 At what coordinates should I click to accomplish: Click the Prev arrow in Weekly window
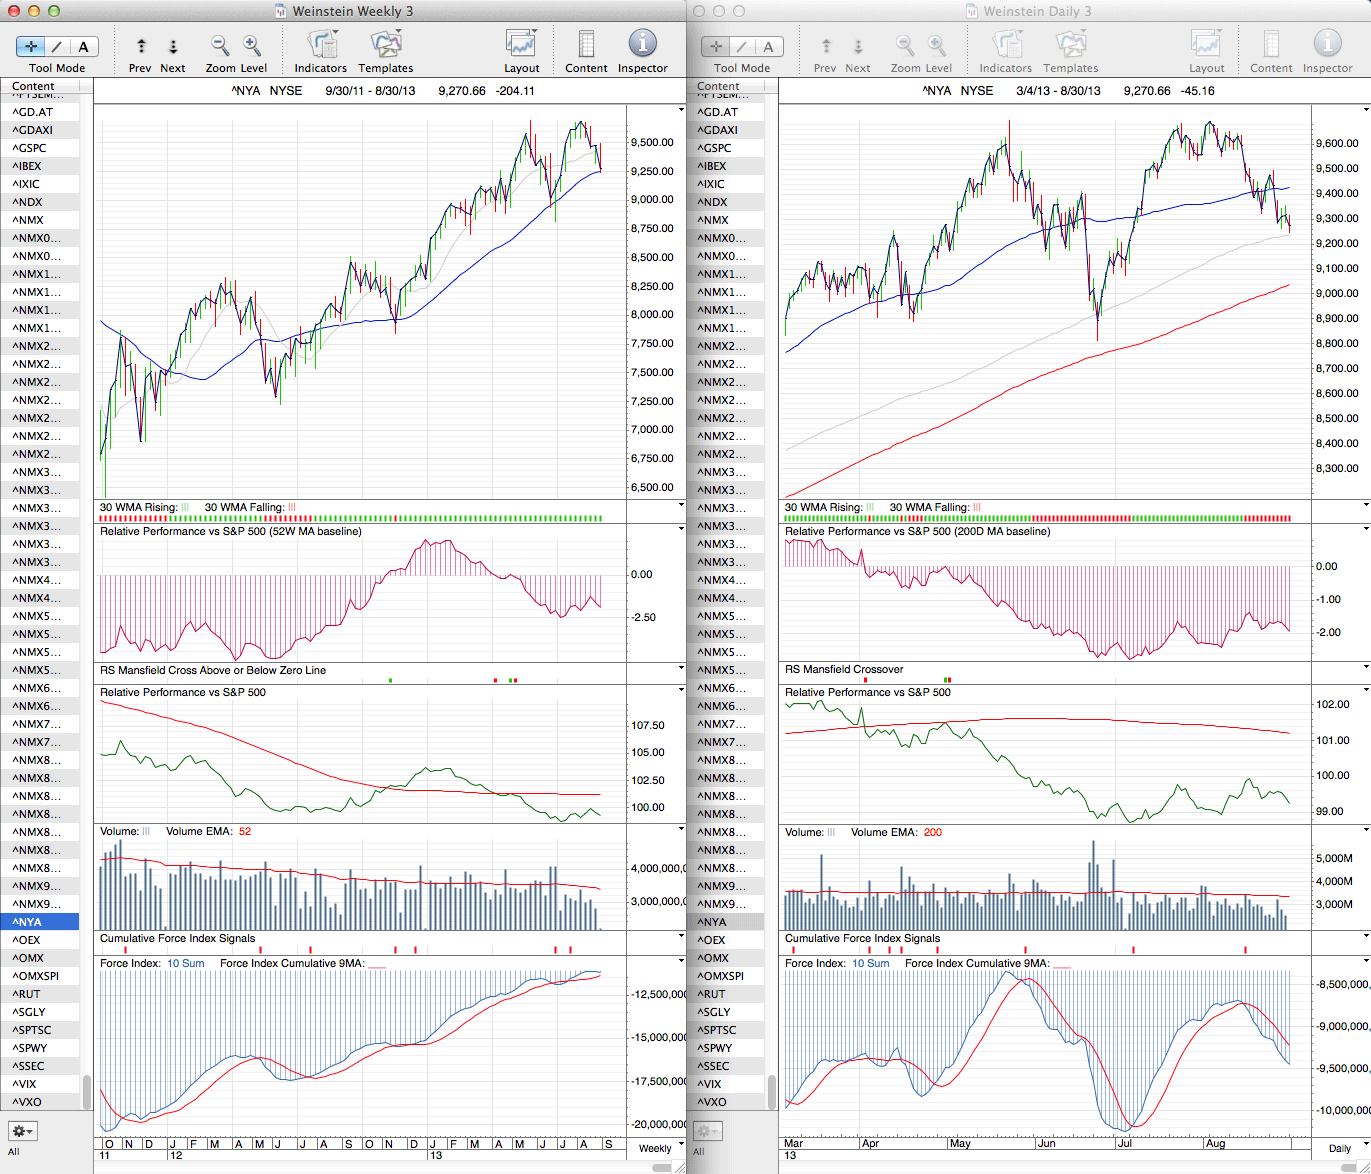[x=141, y=46]
